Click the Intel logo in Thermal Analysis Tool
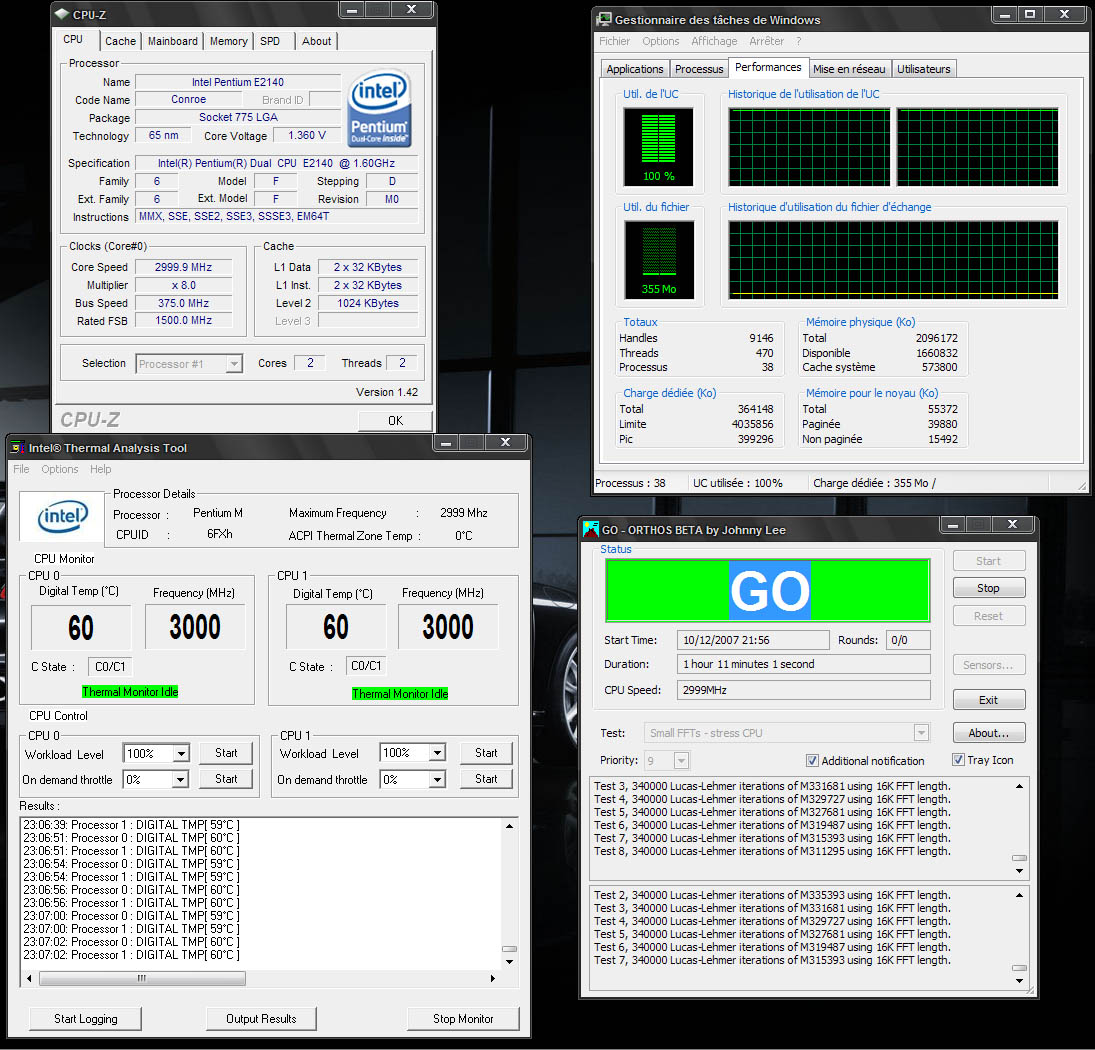Image resolution: width=1095 pixels, height=1050 pixels. [x=60, y=517]
